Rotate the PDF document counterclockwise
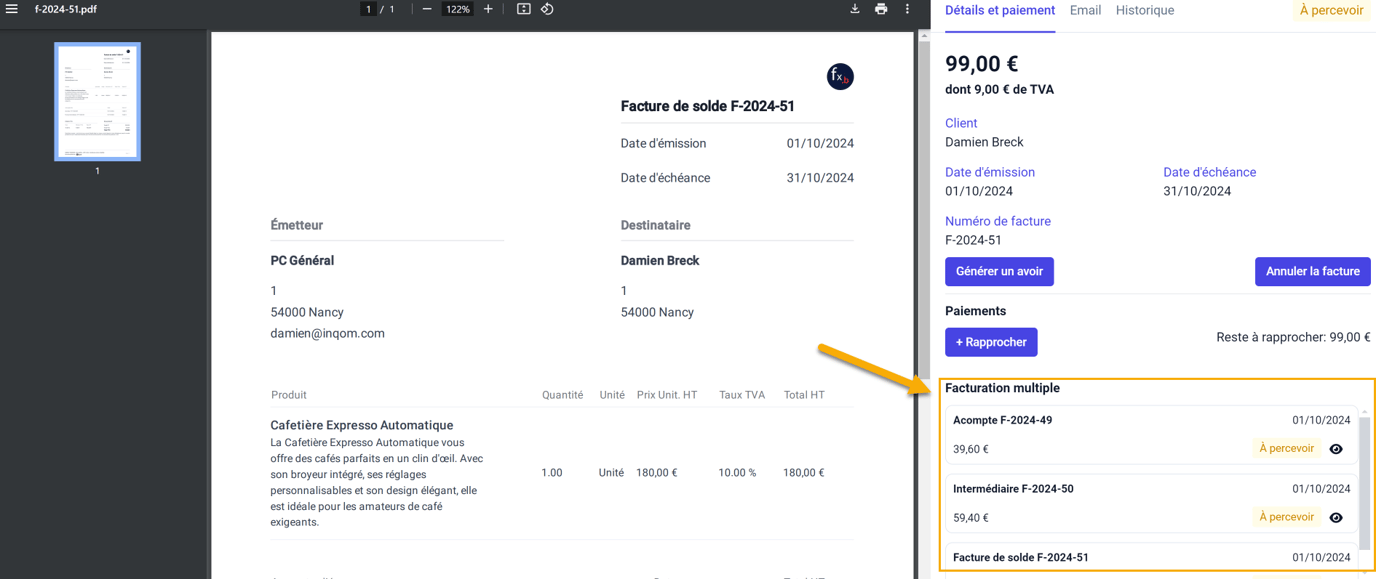The image size is (1376, 579). (x=547, y=9)
